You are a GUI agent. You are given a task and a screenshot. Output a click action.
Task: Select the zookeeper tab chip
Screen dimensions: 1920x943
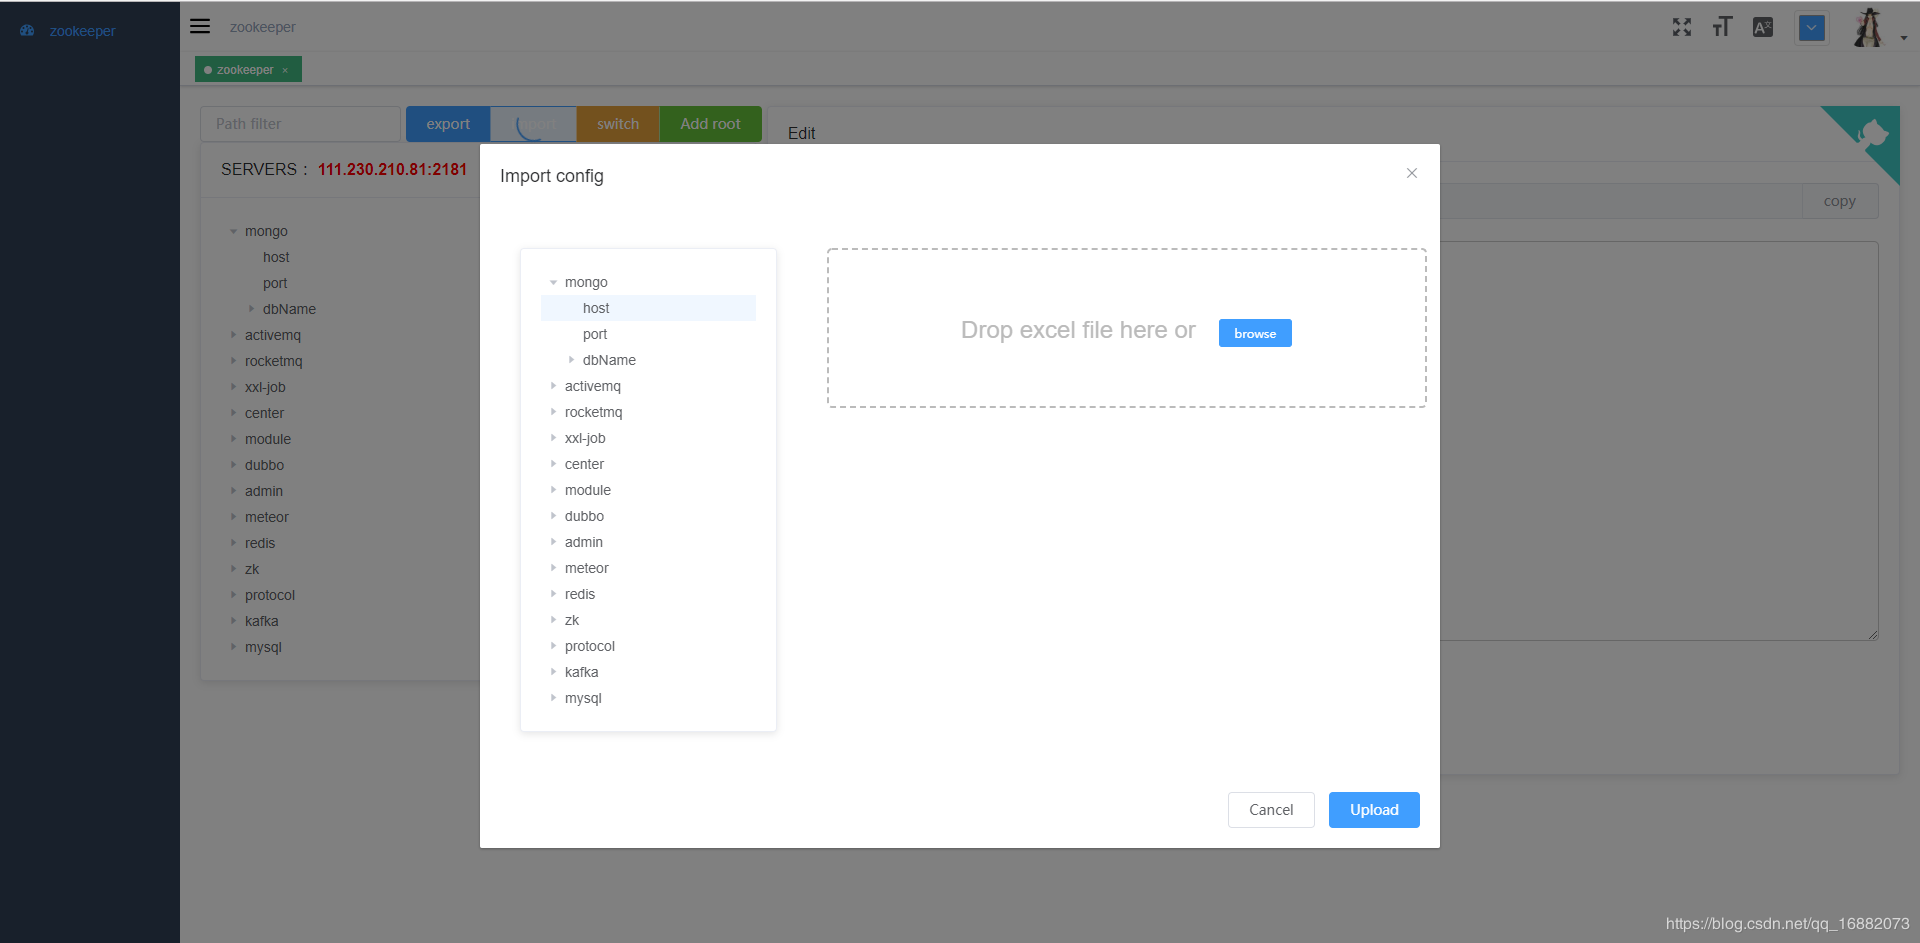pyautogui.click(x=243, y=69)
